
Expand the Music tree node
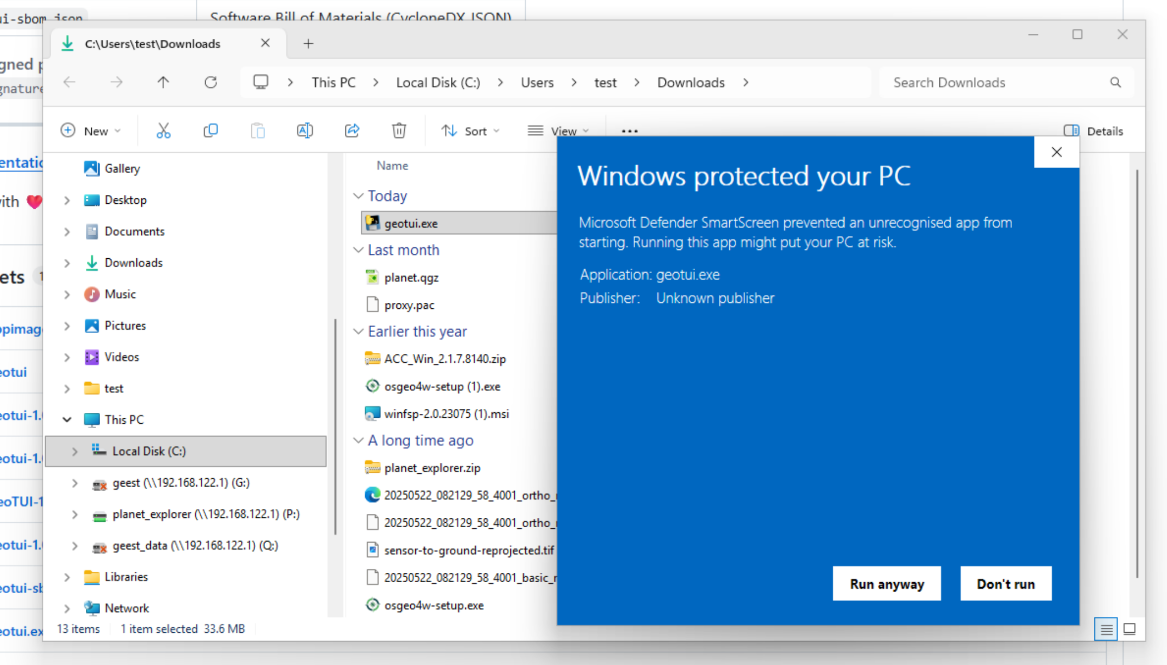(x=67, y=295)
